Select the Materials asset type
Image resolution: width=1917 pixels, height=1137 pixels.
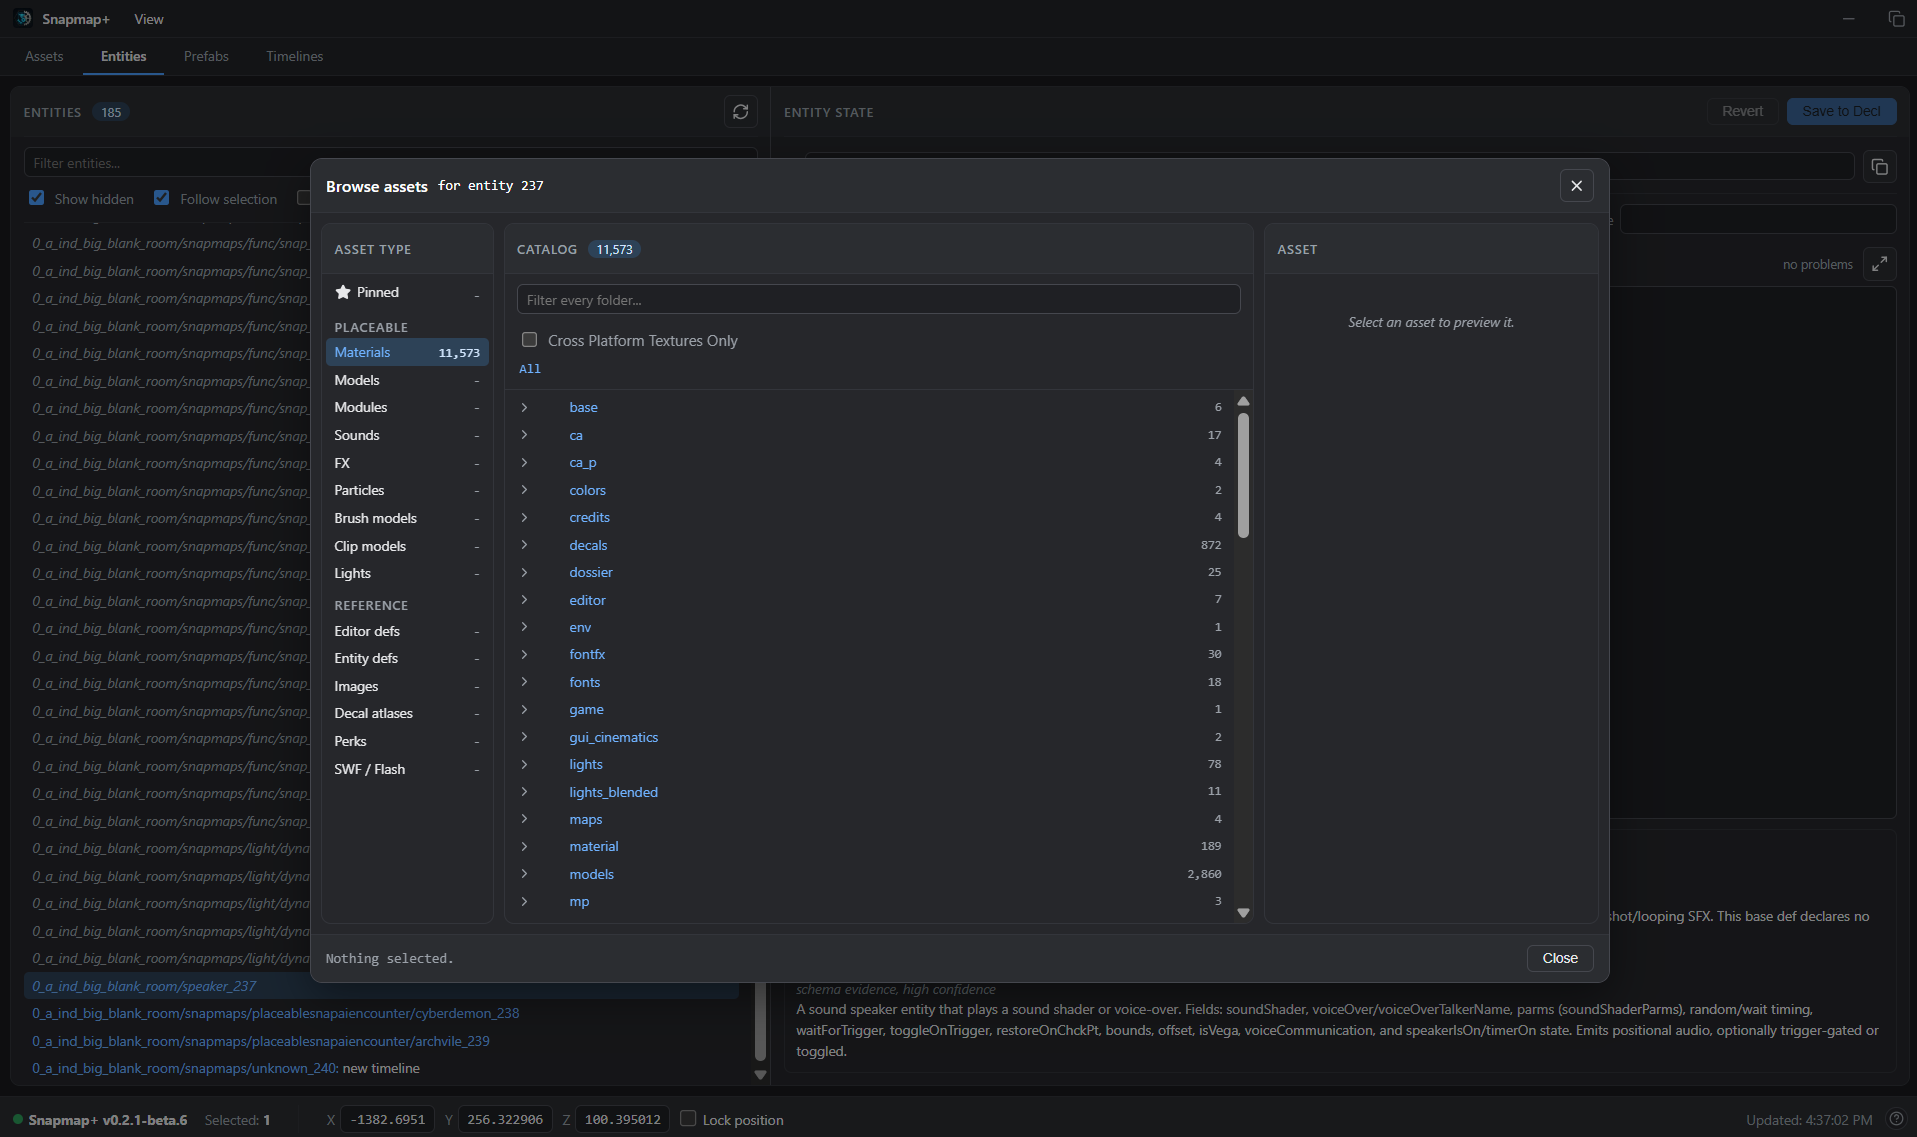(407, 352)
